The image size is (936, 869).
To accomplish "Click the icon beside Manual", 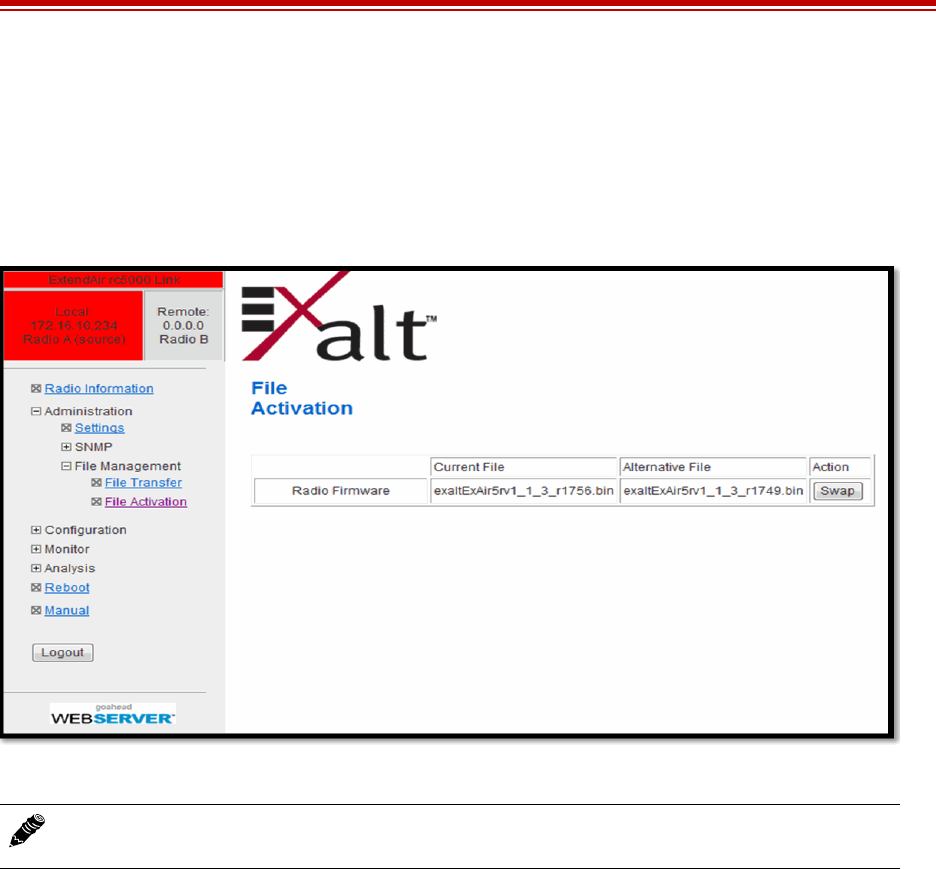I will [36, 611].
